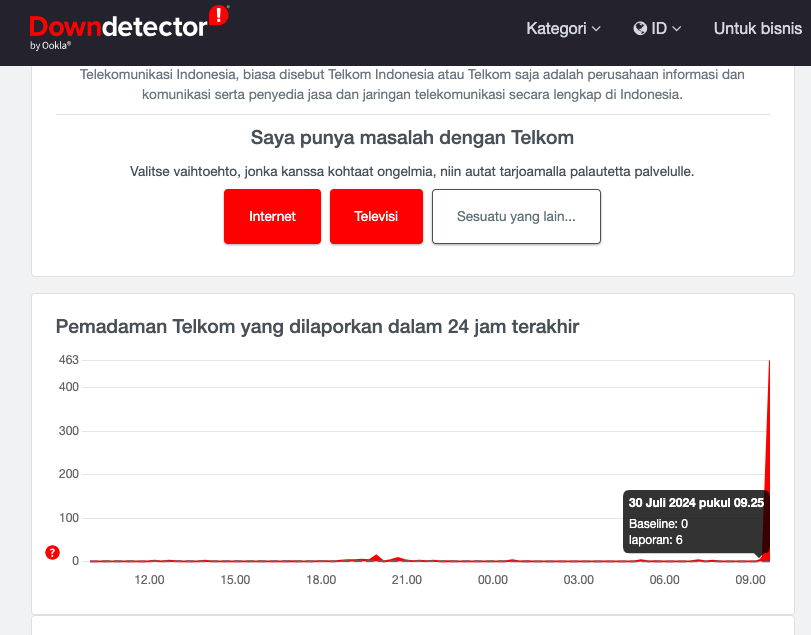Expand the Kategori dropdown menu
Viewport: 811px width, 635px height.
click(563, 29)
